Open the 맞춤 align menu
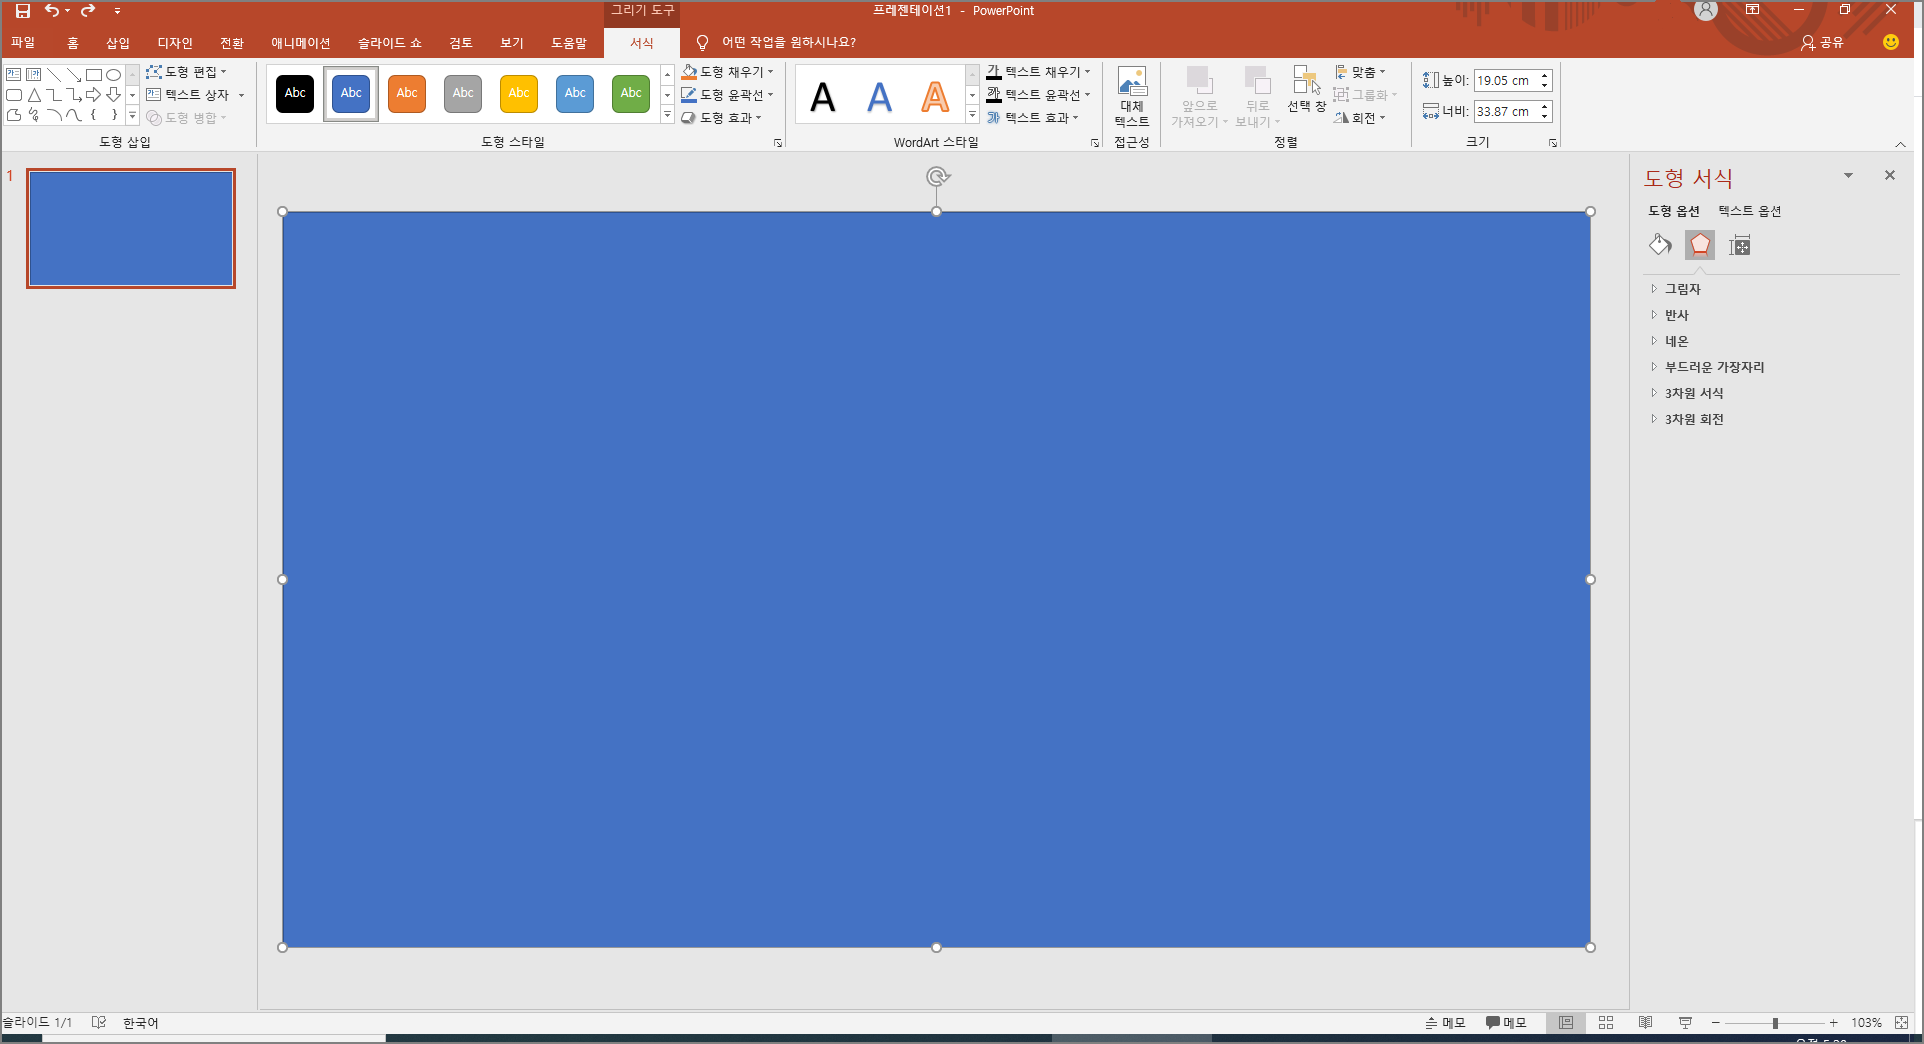 pos(1360,72)
